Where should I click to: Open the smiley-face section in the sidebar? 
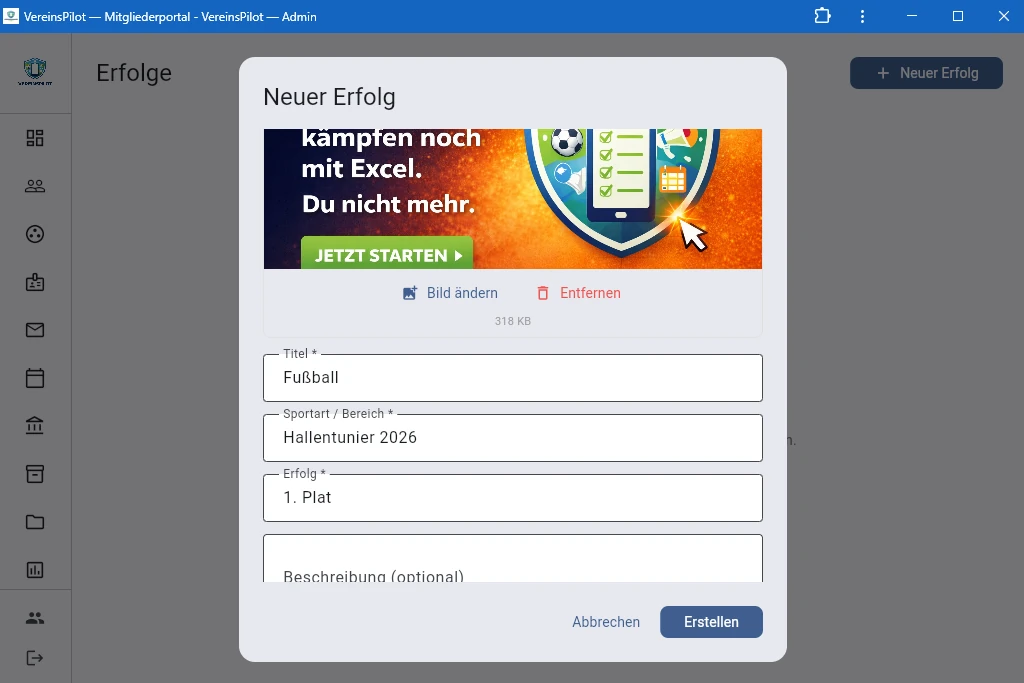[x=35, y=233]
